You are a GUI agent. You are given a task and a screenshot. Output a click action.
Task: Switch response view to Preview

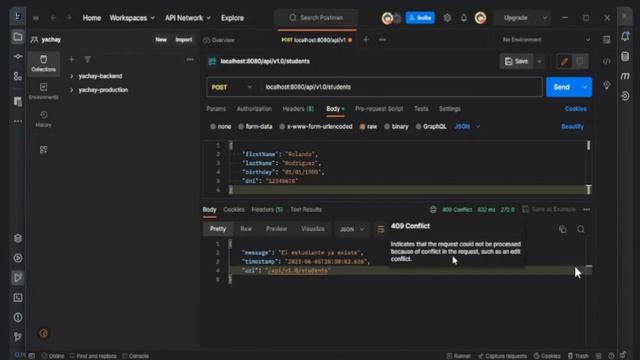(x=276, y=229)
